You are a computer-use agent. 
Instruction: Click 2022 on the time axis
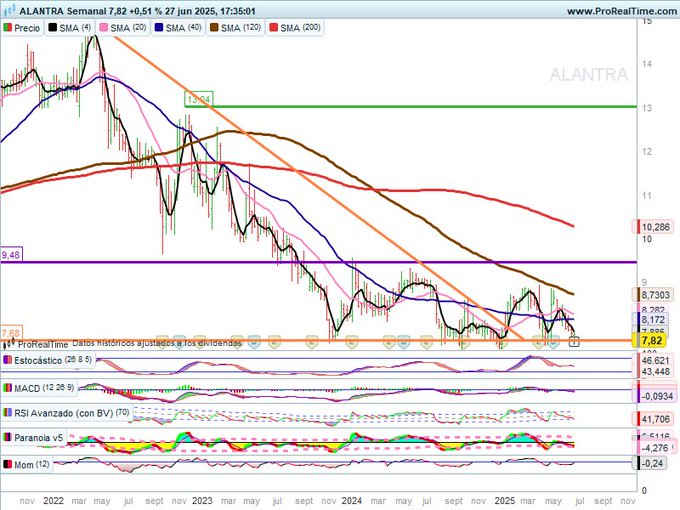[x=54, y=500]
